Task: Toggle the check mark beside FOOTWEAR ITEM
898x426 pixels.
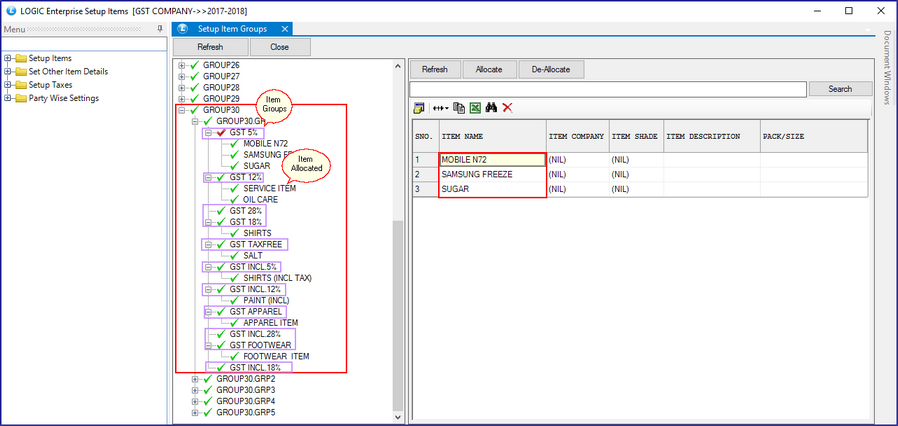Action: (234, 356)
